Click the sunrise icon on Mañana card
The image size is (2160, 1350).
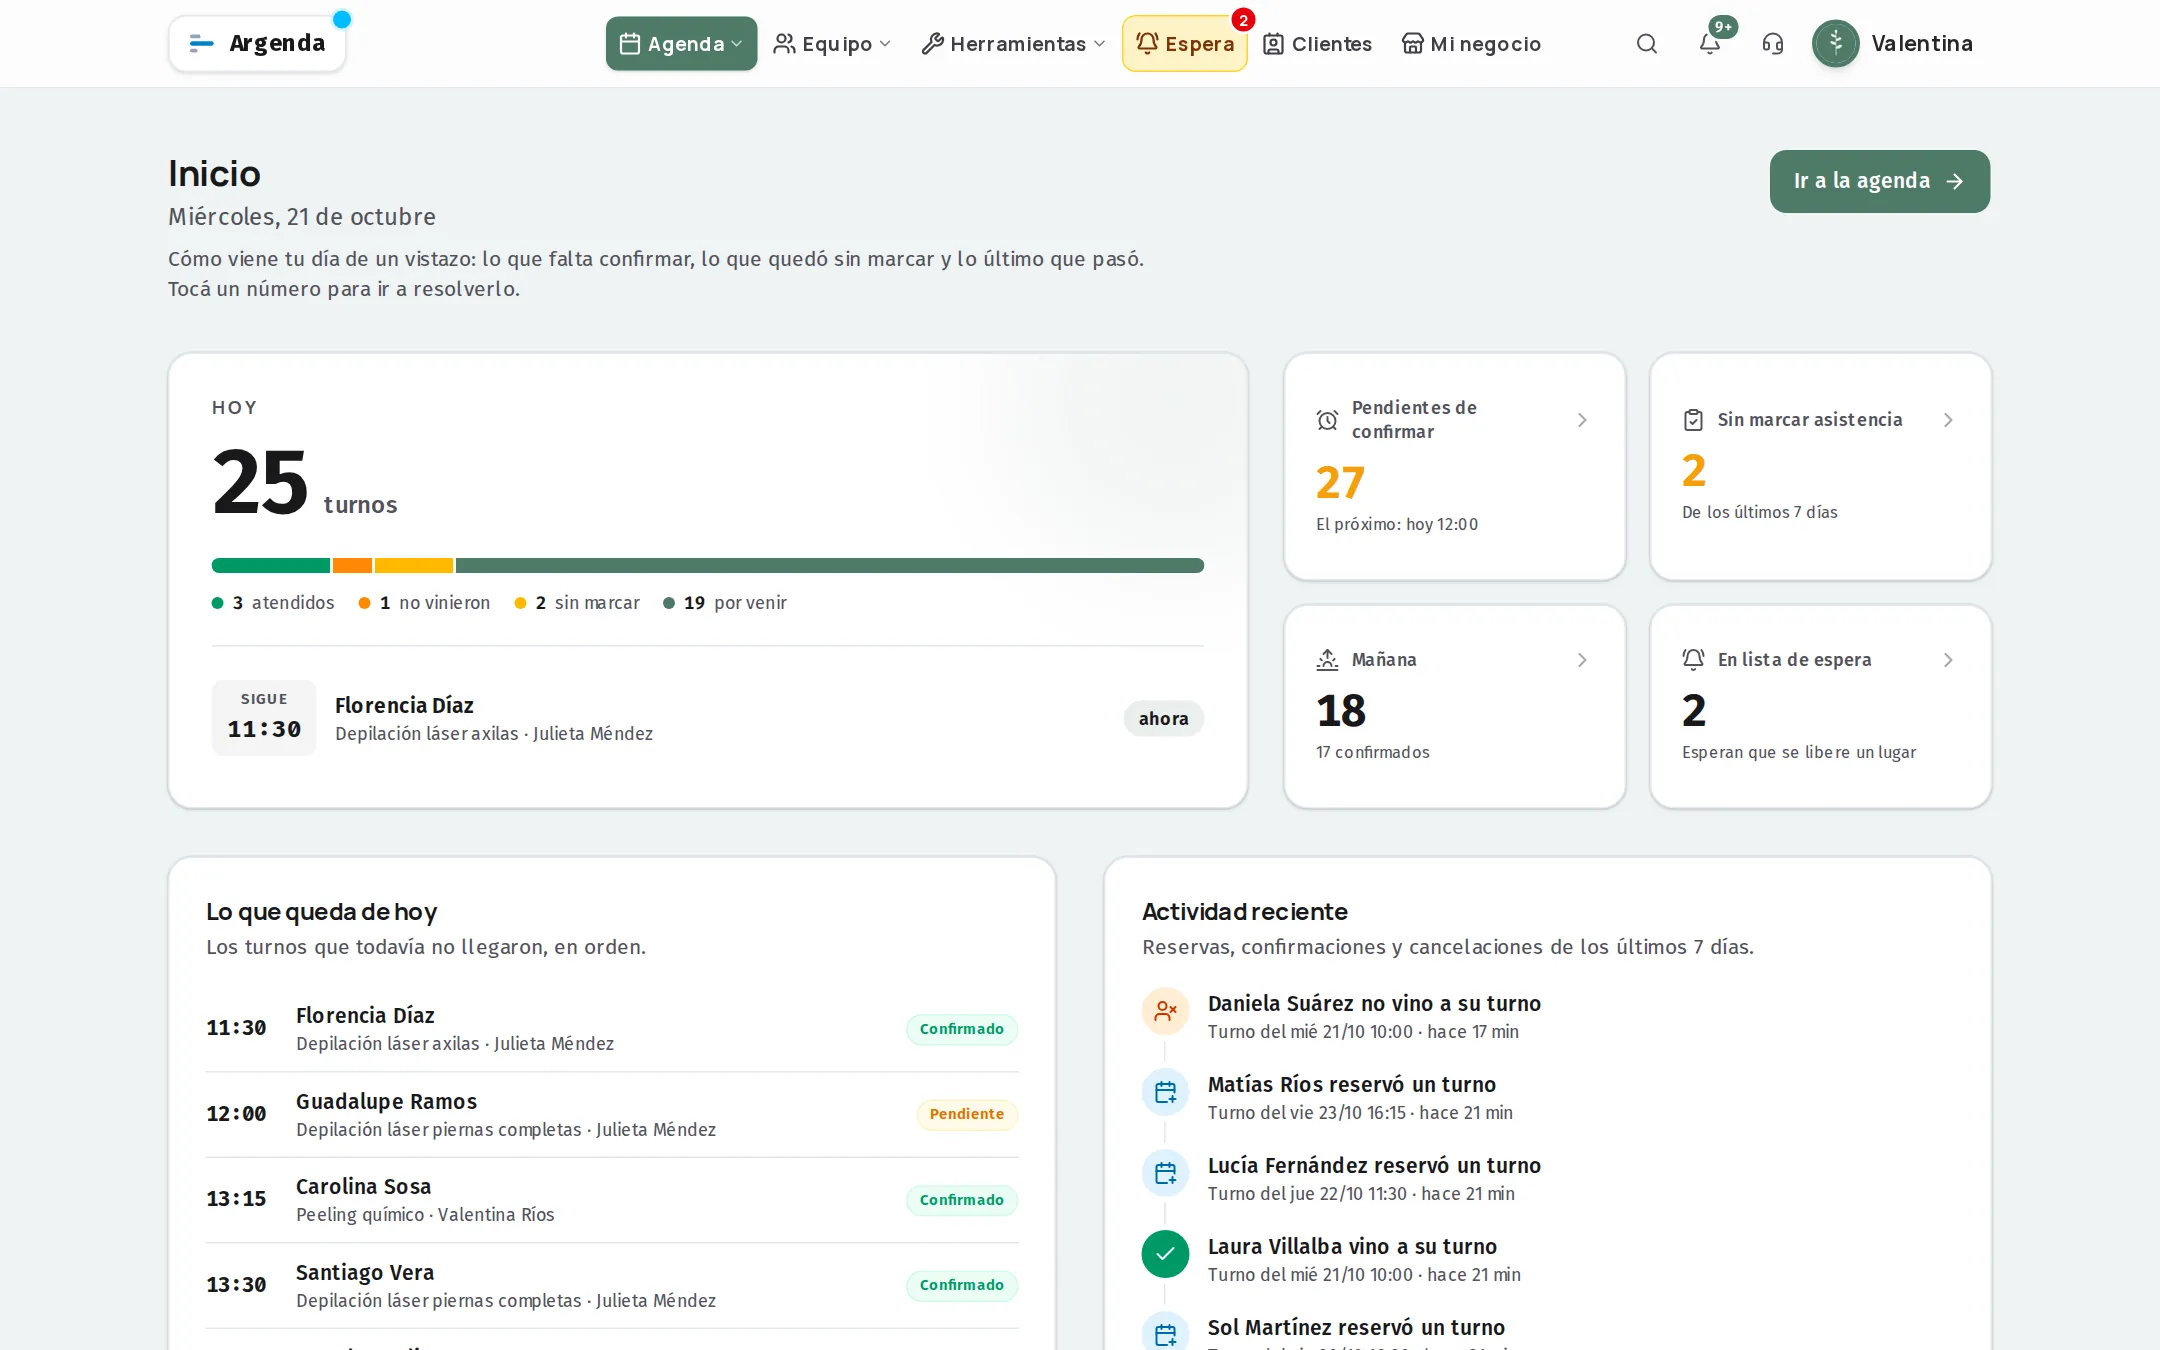pos(1327,660)
